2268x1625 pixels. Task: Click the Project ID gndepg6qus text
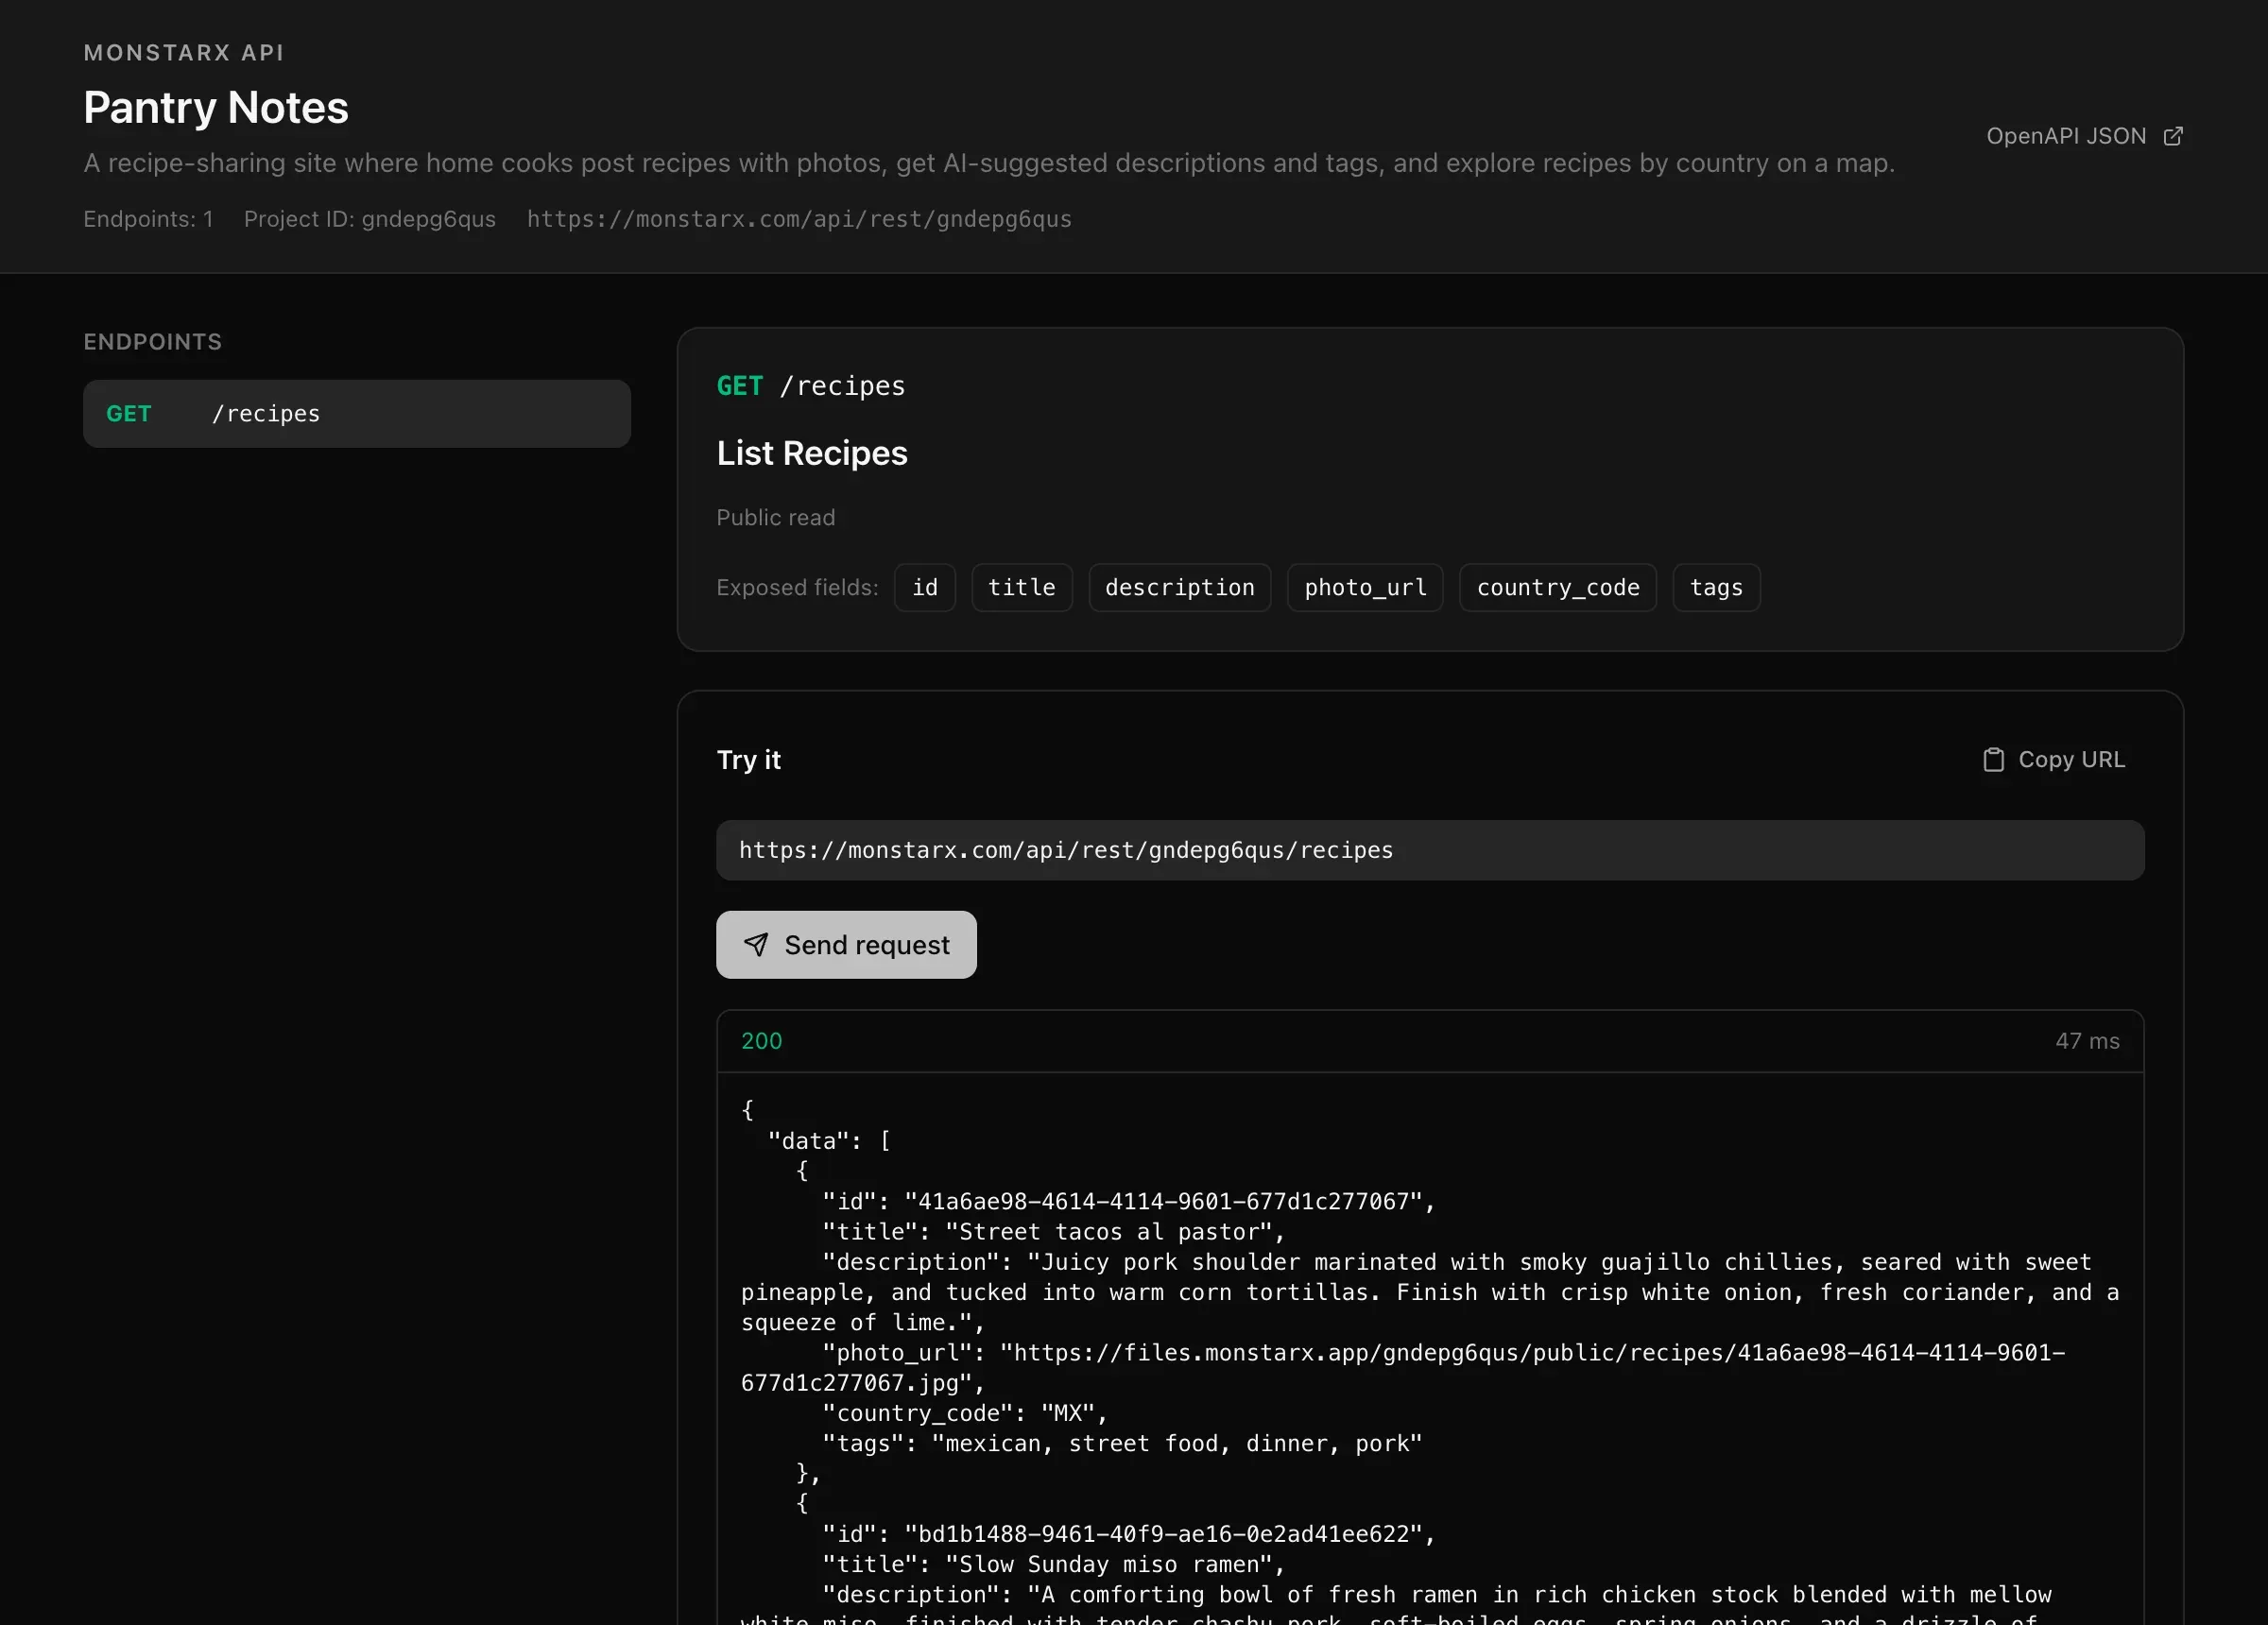coord(370,219)
